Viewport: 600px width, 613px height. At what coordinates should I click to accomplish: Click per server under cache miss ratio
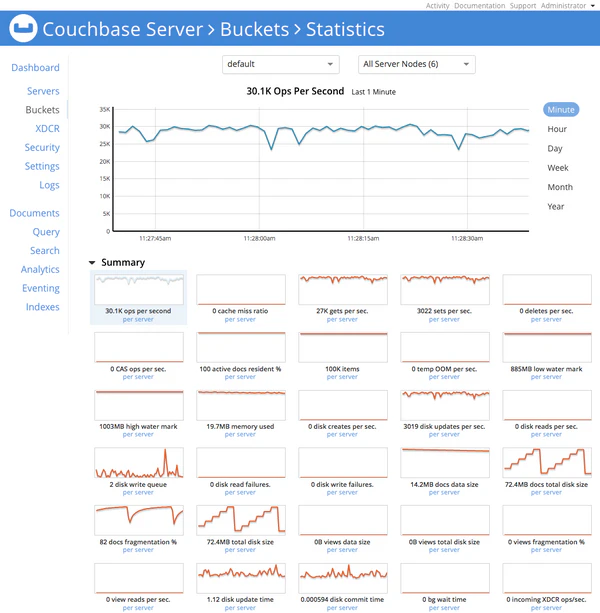click(x=240, y=320)
